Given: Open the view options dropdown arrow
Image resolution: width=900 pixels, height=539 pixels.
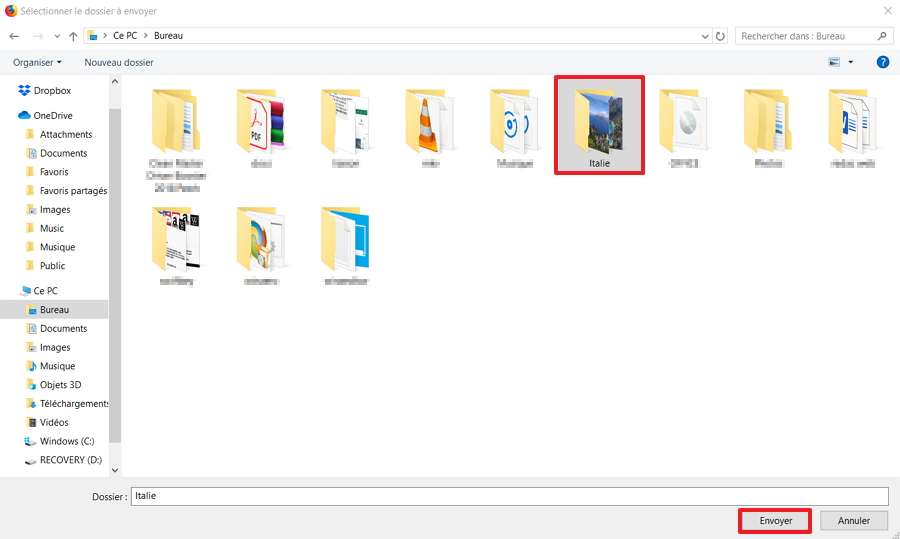Looking at the screenshot, I should click(x=851, y=62).
